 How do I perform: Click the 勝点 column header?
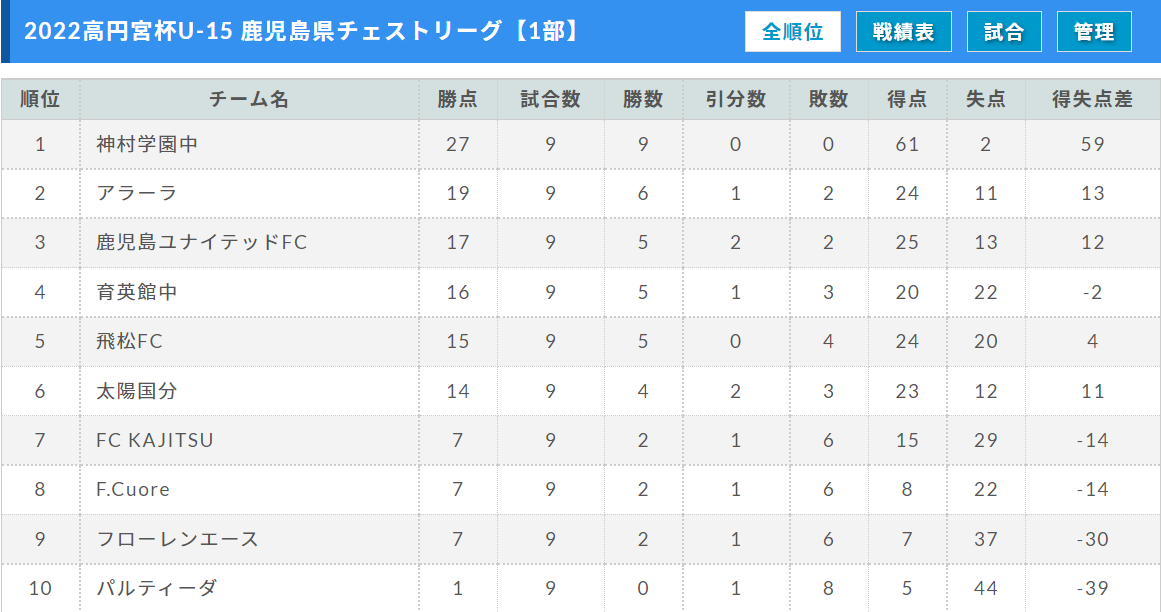pos(458,99)
